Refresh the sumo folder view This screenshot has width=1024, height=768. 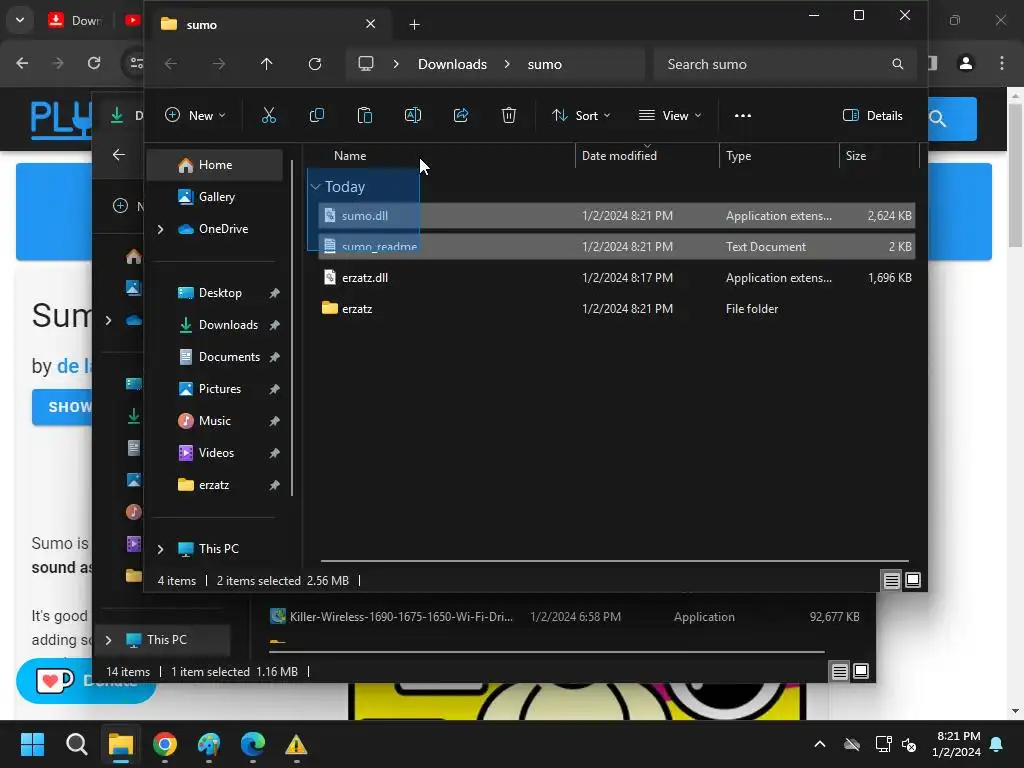point(315,64)
